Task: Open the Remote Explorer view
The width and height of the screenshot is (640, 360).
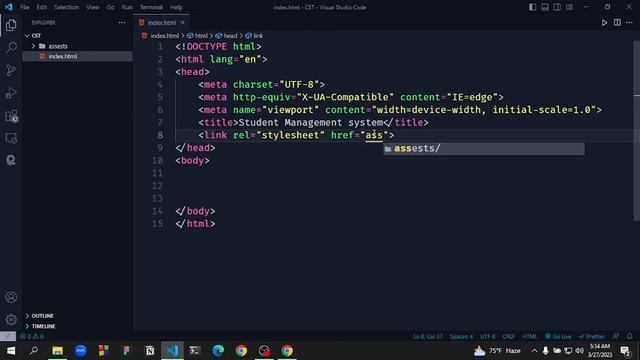Action: [x=11, y=138]
